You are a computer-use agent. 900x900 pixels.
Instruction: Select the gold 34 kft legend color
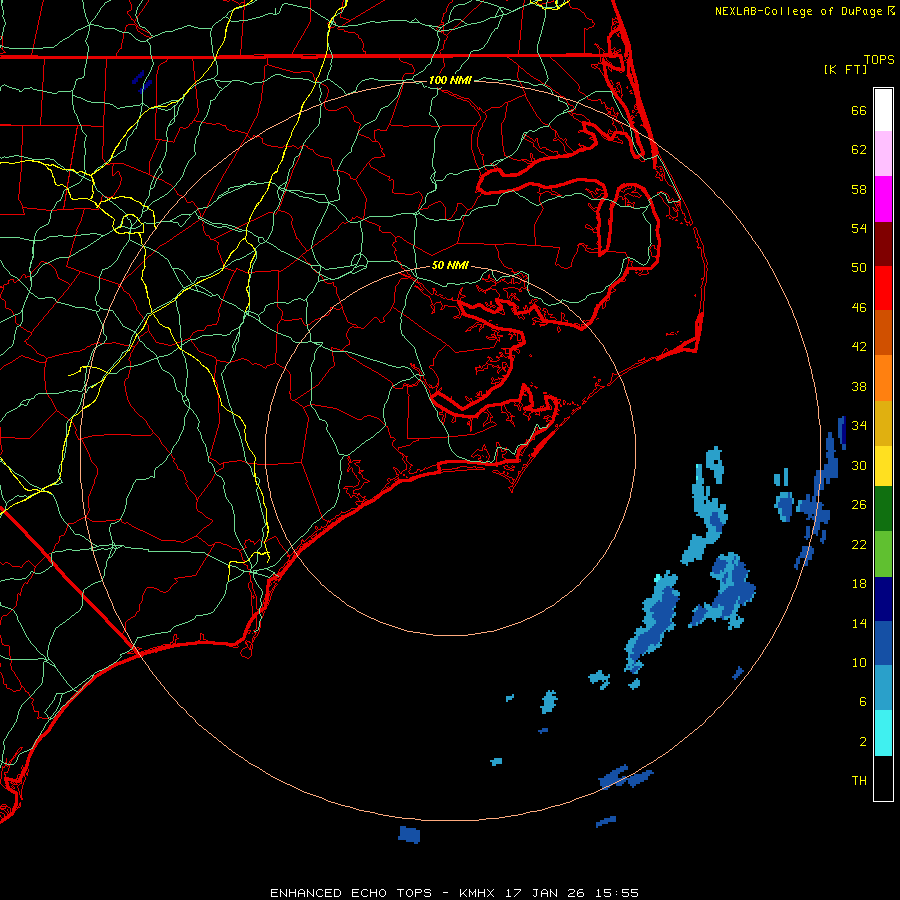883,424
